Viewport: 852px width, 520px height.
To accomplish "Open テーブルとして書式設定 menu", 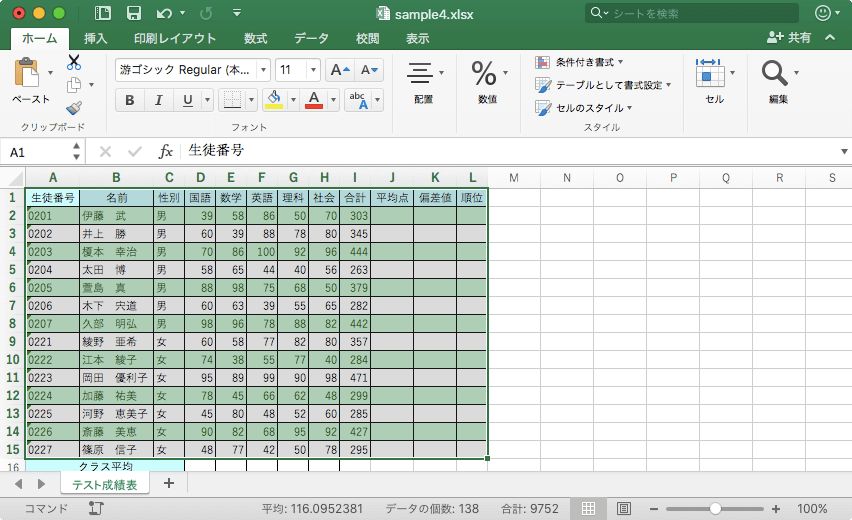I will pyautogui.click(x=603, y=85).
